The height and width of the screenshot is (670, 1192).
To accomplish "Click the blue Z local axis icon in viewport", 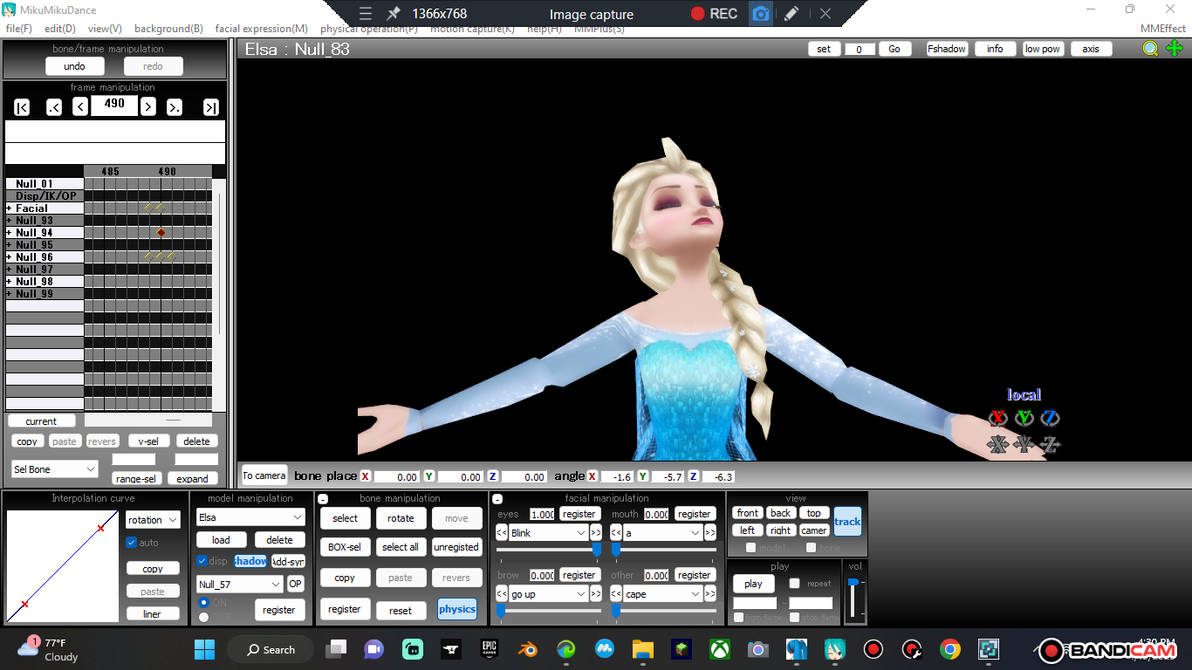I will 1050,418.
